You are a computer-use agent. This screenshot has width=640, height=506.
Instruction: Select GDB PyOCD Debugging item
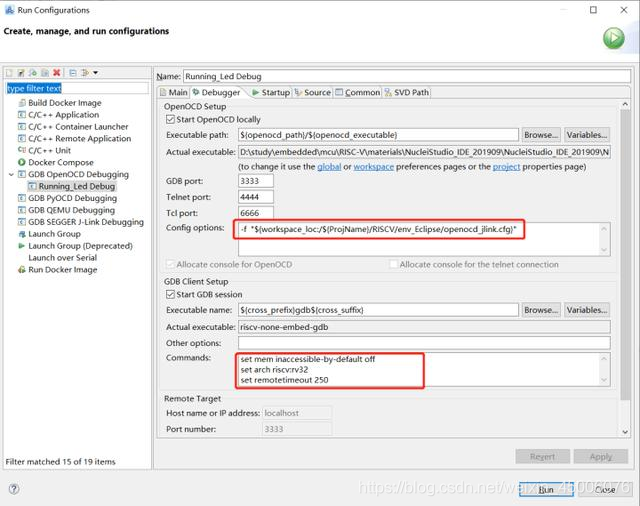pyautogui.click(x=68, y=198)
